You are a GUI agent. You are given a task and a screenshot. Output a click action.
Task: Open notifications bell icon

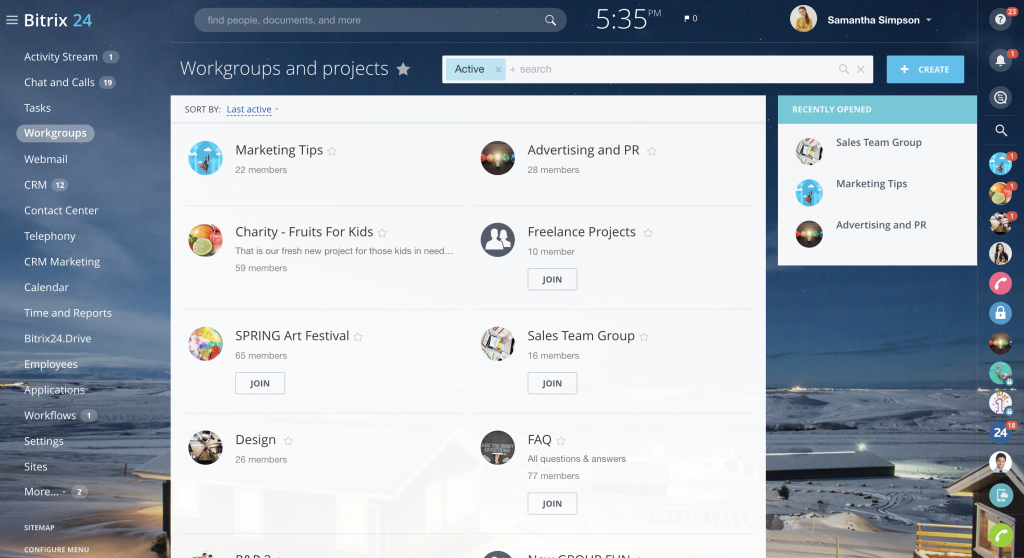coord(999,61)
